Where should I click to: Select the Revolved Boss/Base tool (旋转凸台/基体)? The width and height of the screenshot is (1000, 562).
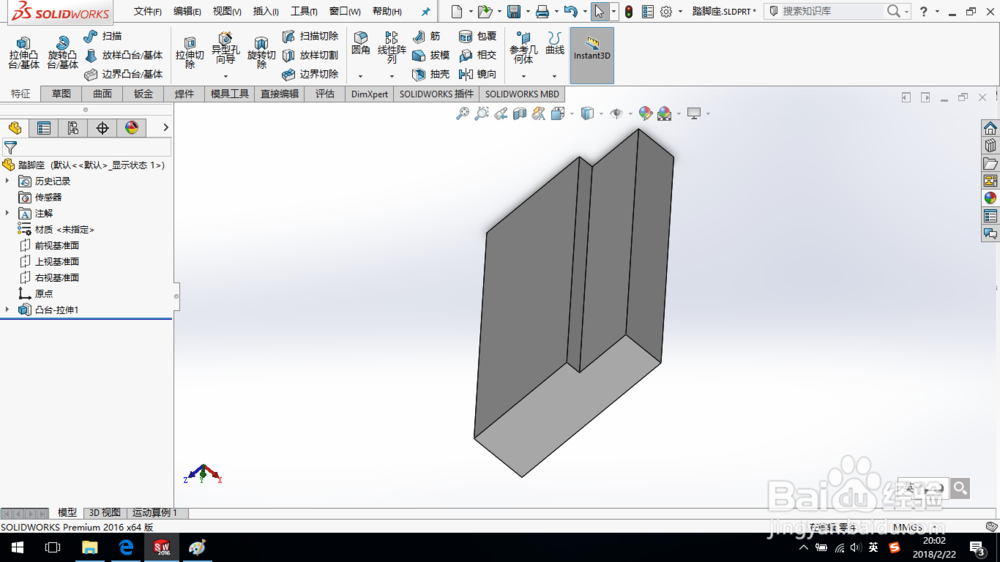62,52
